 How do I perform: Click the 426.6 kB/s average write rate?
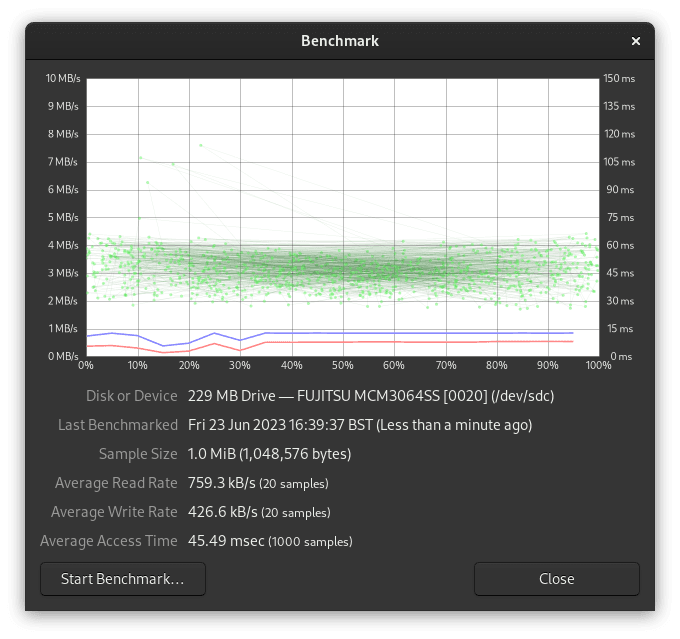click(221, 512)
